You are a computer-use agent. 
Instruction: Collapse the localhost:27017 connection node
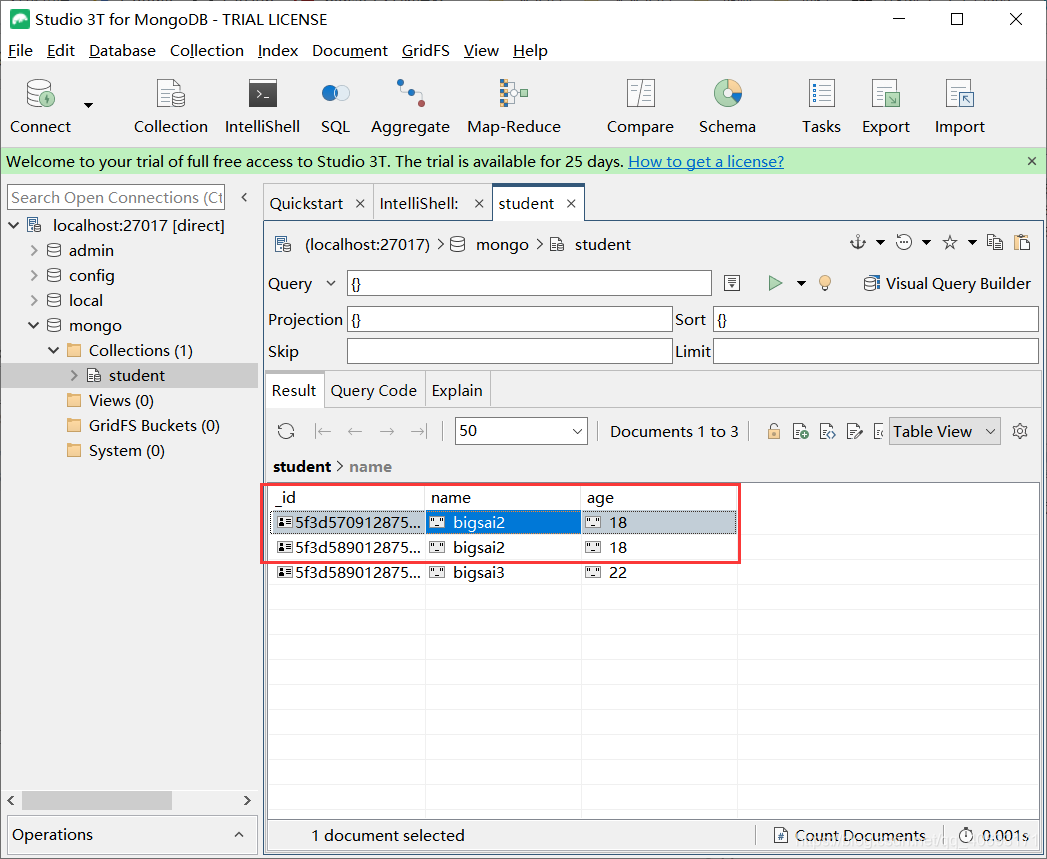(x=13, y=225)
